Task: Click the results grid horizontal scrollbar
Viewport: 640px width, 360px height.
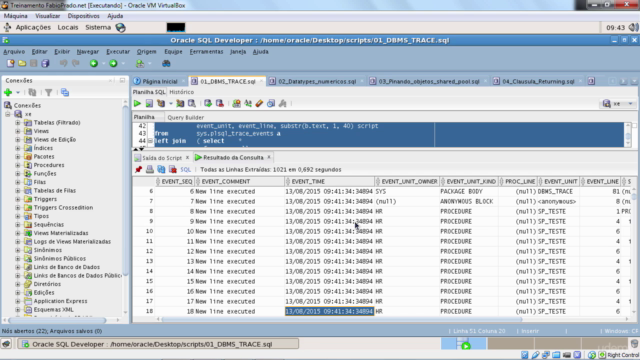Action: pos(341,320)
